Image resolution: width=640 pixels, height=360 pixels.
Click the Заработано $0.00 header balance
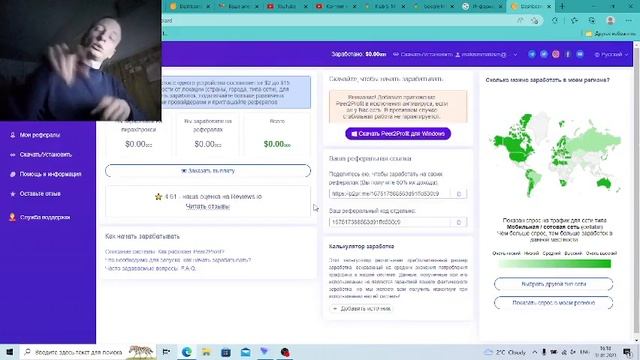(359, 54)
